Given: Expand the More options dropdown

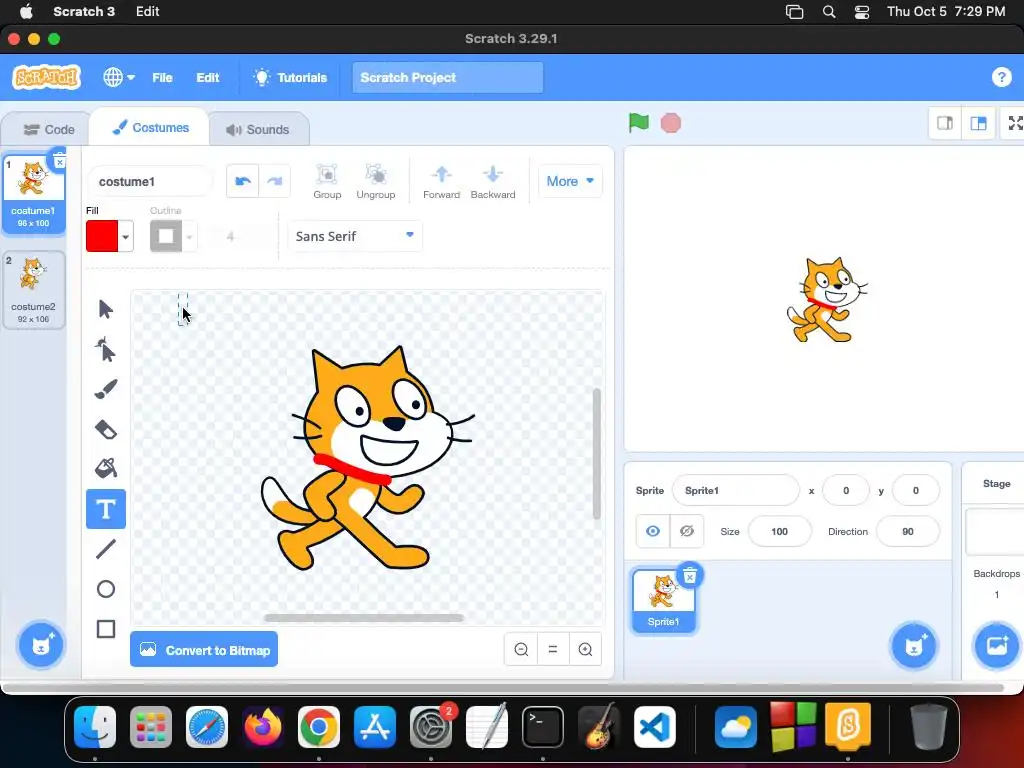Looking at the screenshot, I should click(570, 181).
